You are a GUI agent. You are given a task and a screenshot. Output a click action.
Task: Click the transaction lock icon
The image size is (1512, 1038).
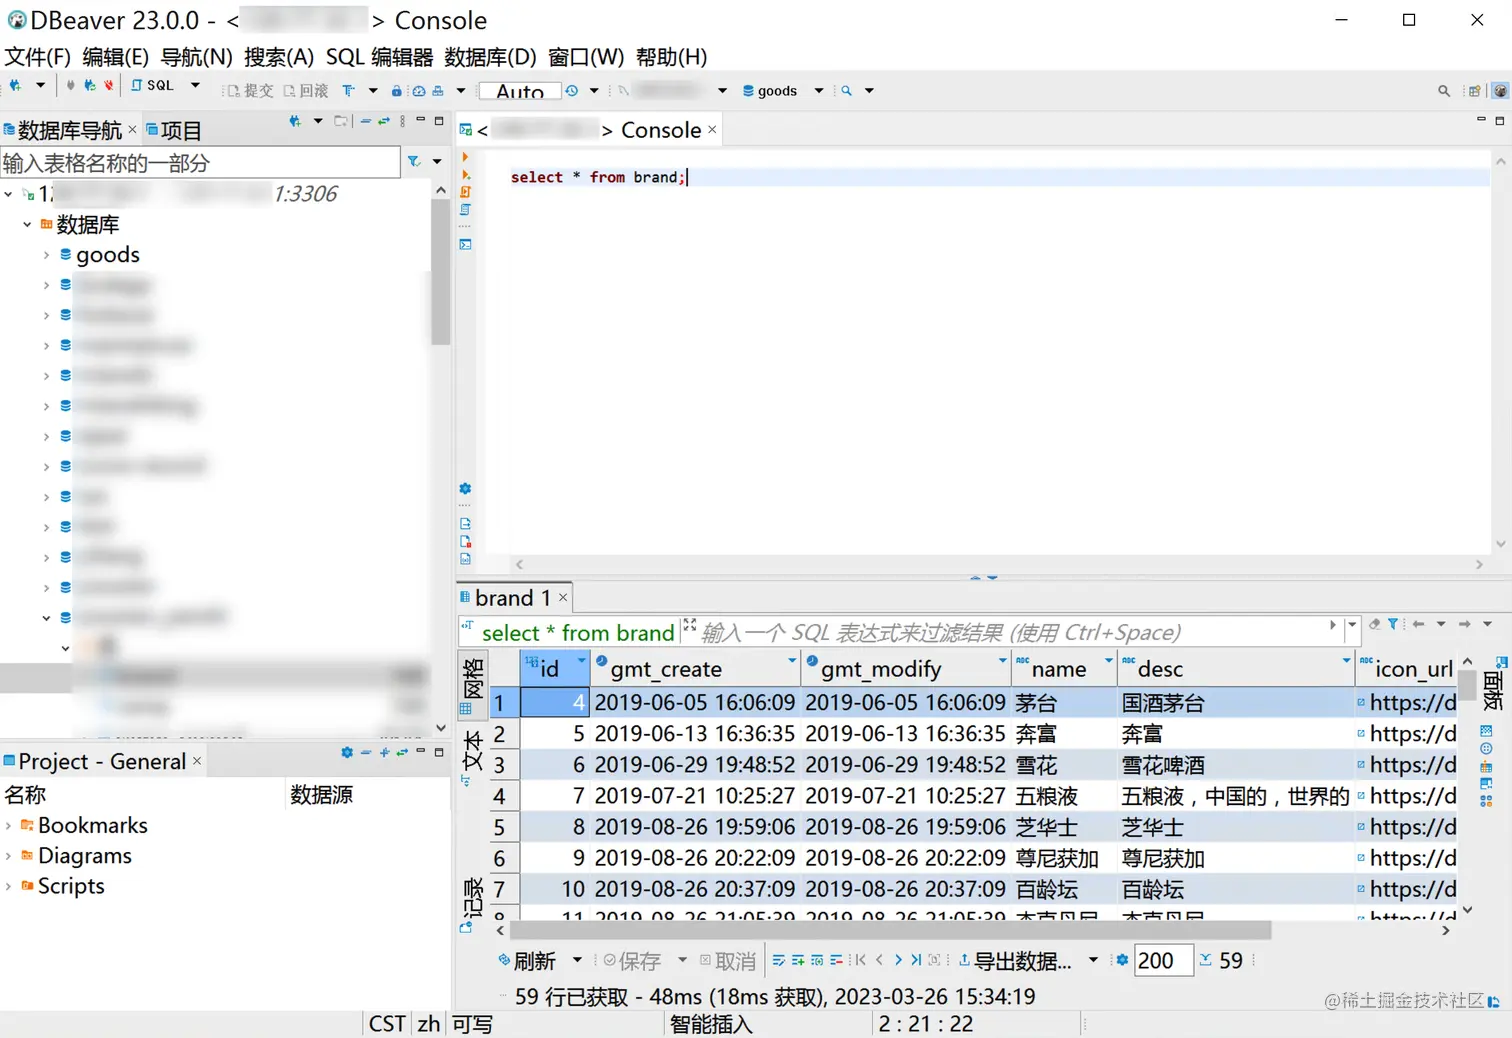396,91
